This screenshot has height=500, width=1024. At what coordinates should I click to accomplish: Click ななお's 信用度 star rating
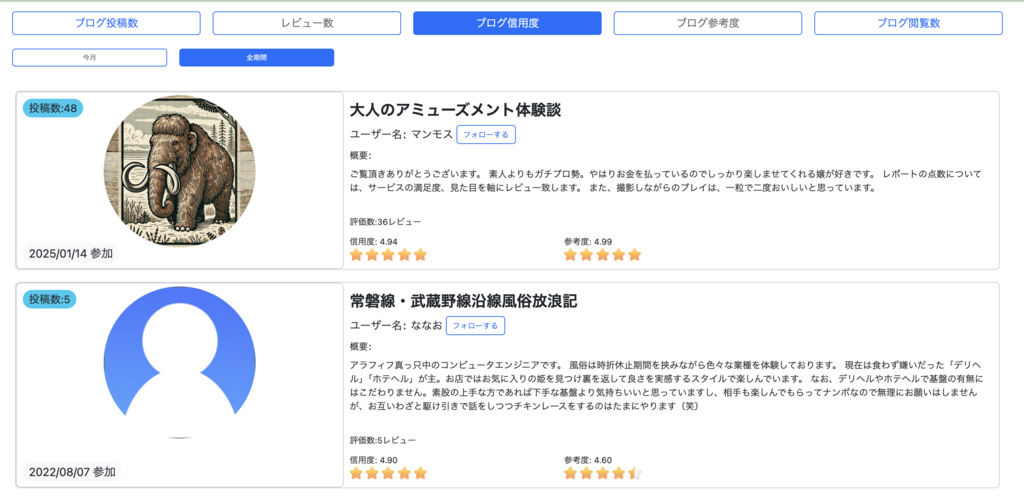[388, 473]
